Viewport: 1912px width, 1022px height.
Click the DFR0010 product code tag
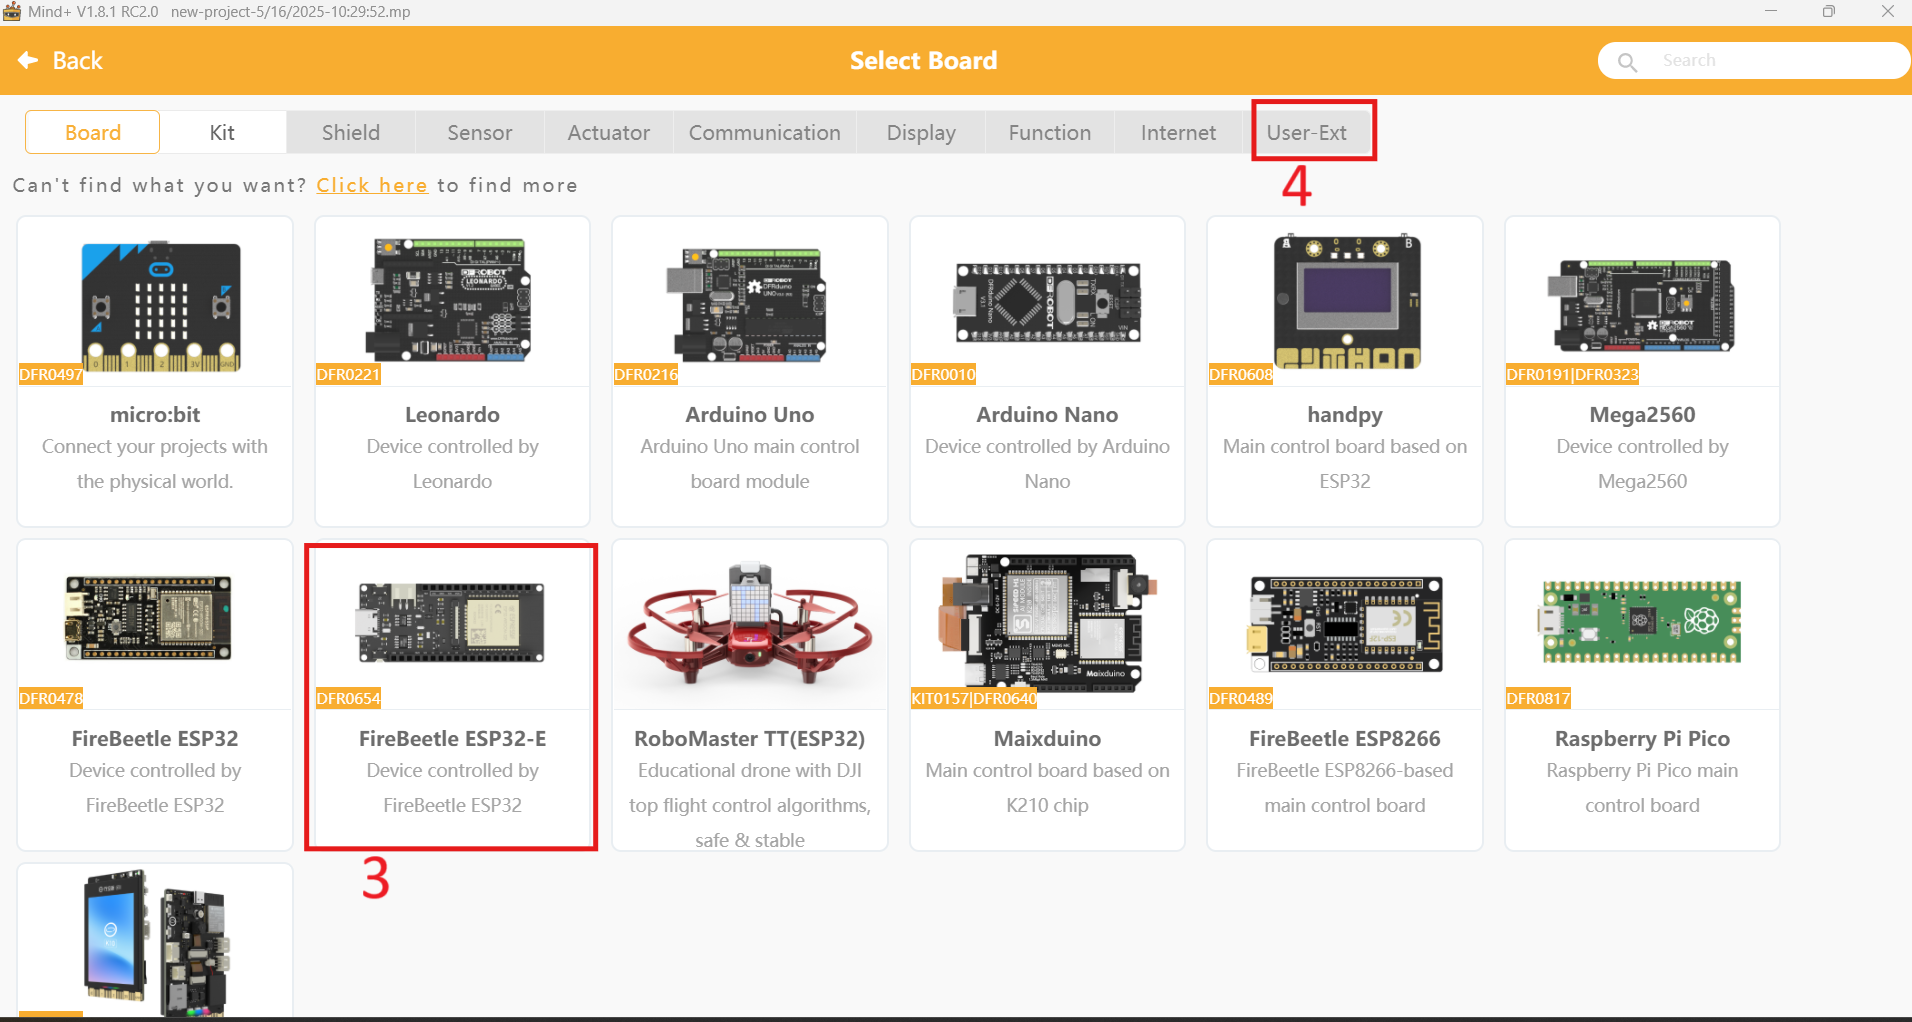[x=943, y=375]
